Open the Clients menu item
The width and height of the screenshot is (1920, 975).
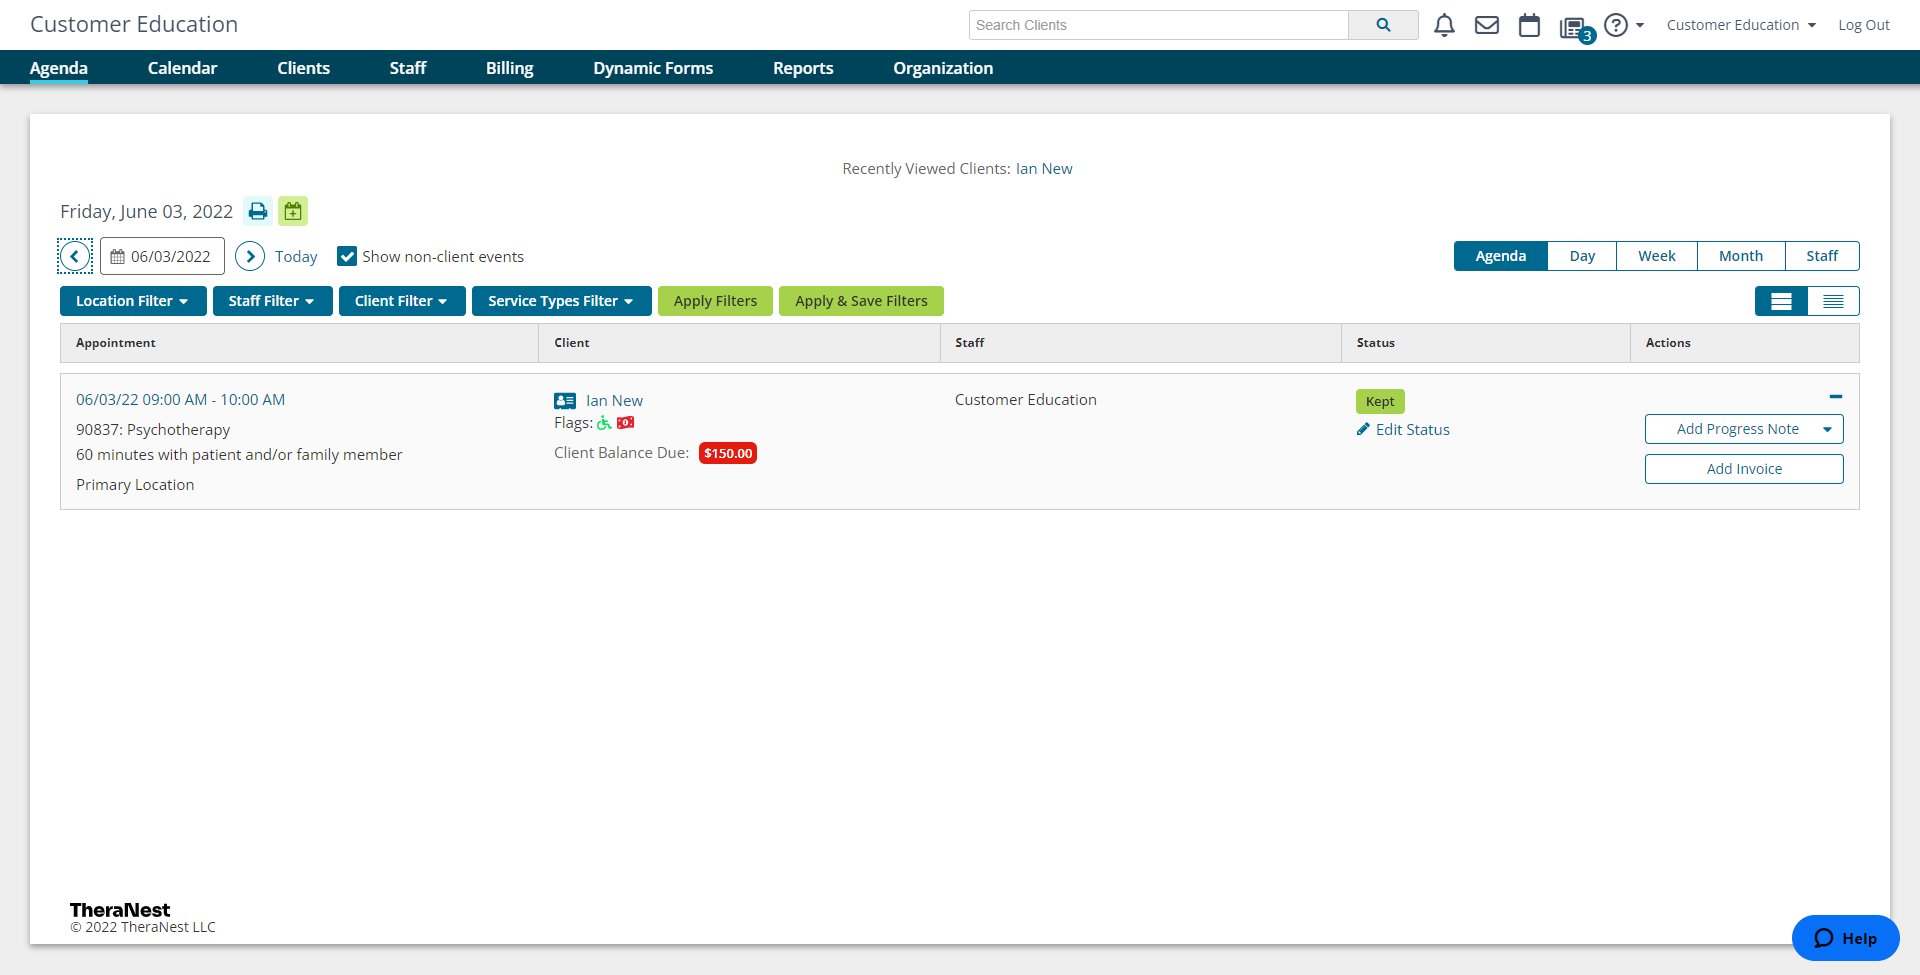click(303, 68)
